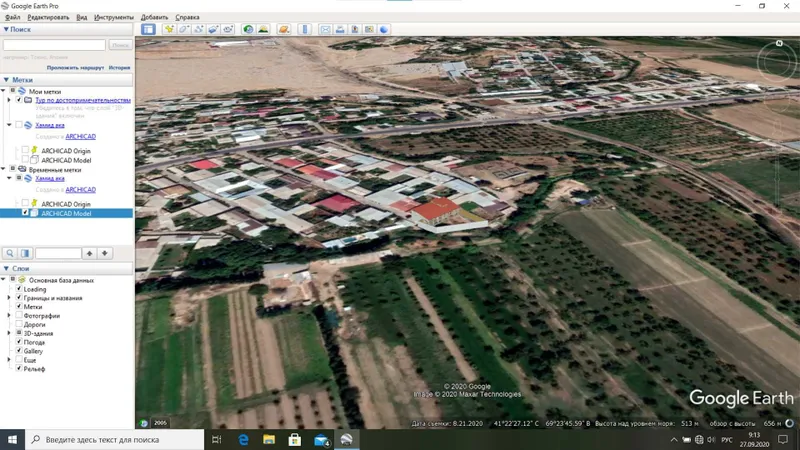Open the Файл menu
Image resolution: width=800 pixels, height=450 pixels.
click(x=12, y=17)
